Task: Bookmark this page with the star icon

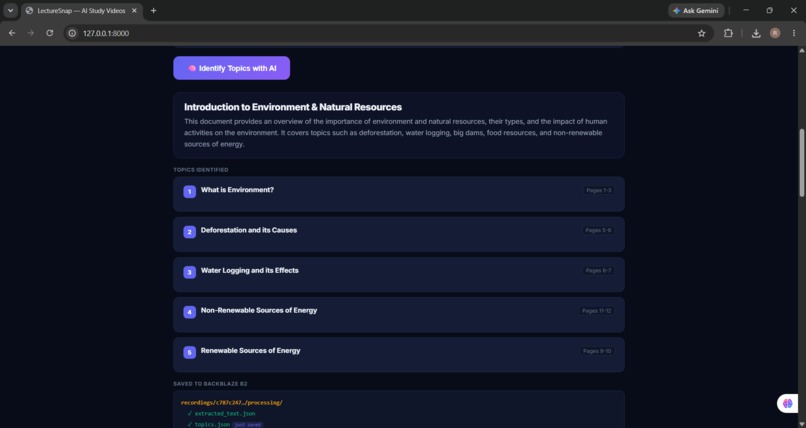Action: pos(702,33)
